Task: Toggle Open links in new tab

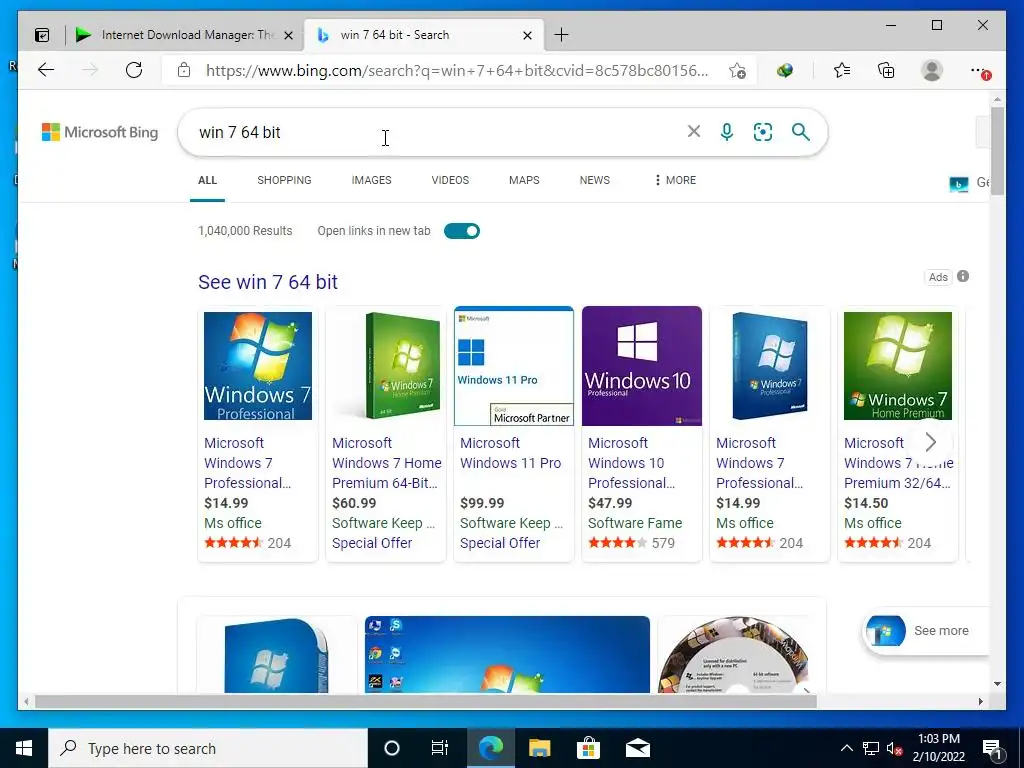Action: click(462, 231)
